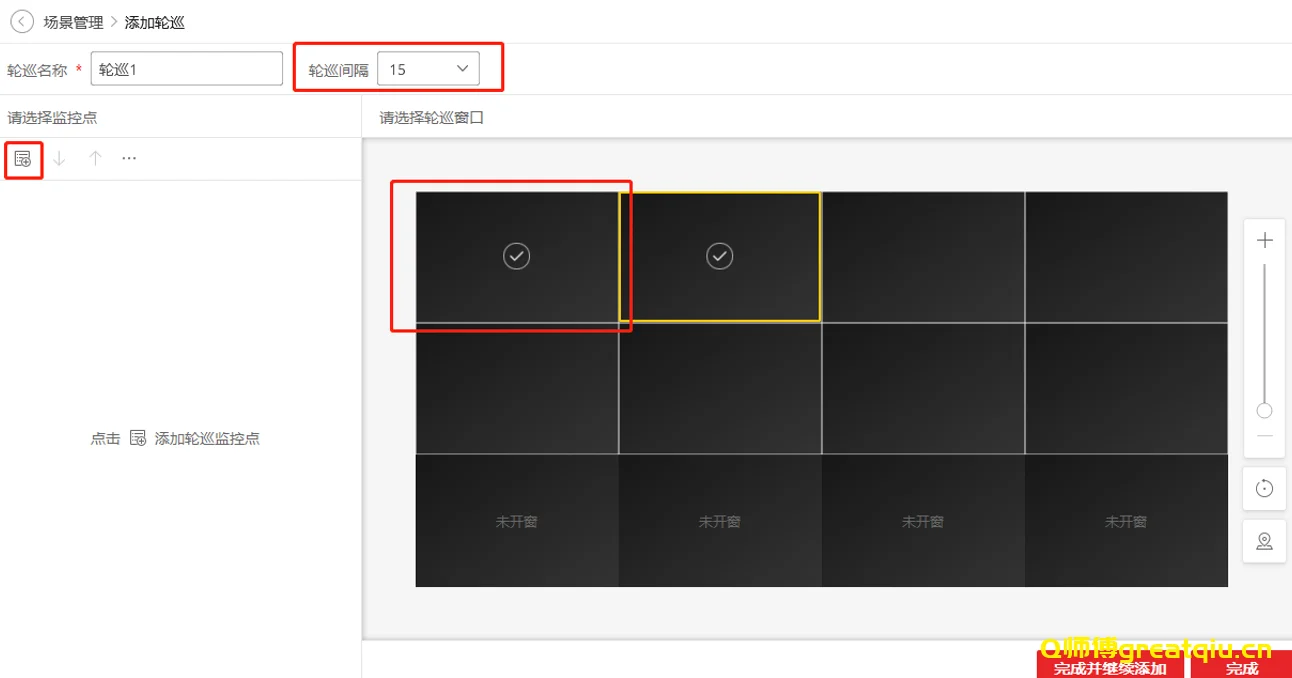Click the back arrow icon
The width and height of the screenshot is (1292, 678).
tap(22, 22)
